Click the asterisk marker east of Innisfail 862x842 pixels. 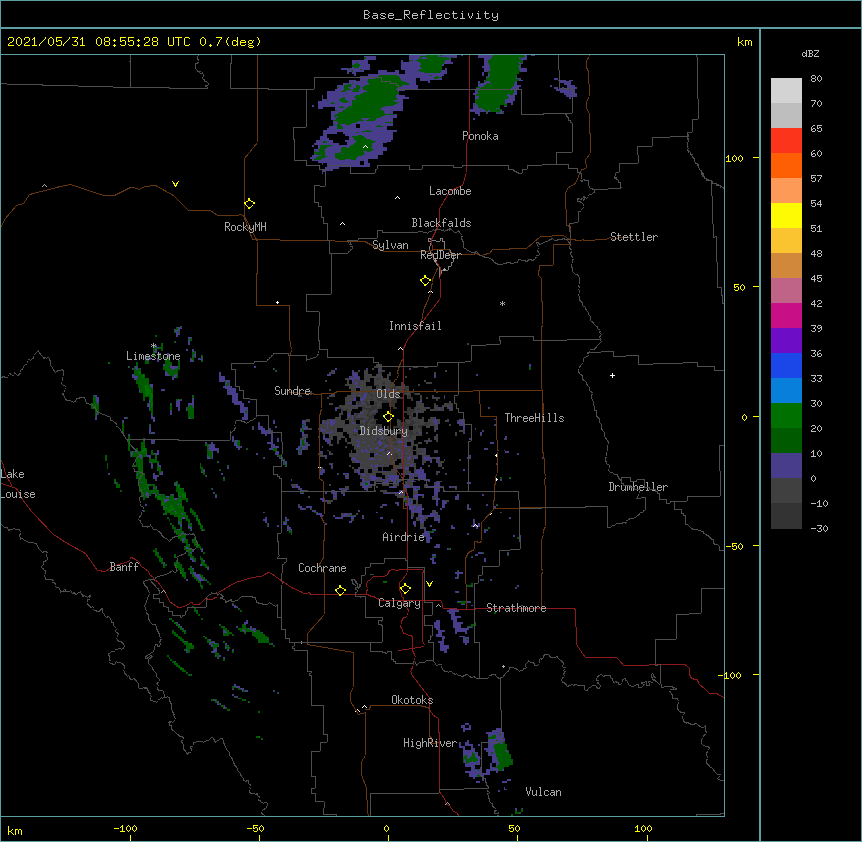click(502, 303)
